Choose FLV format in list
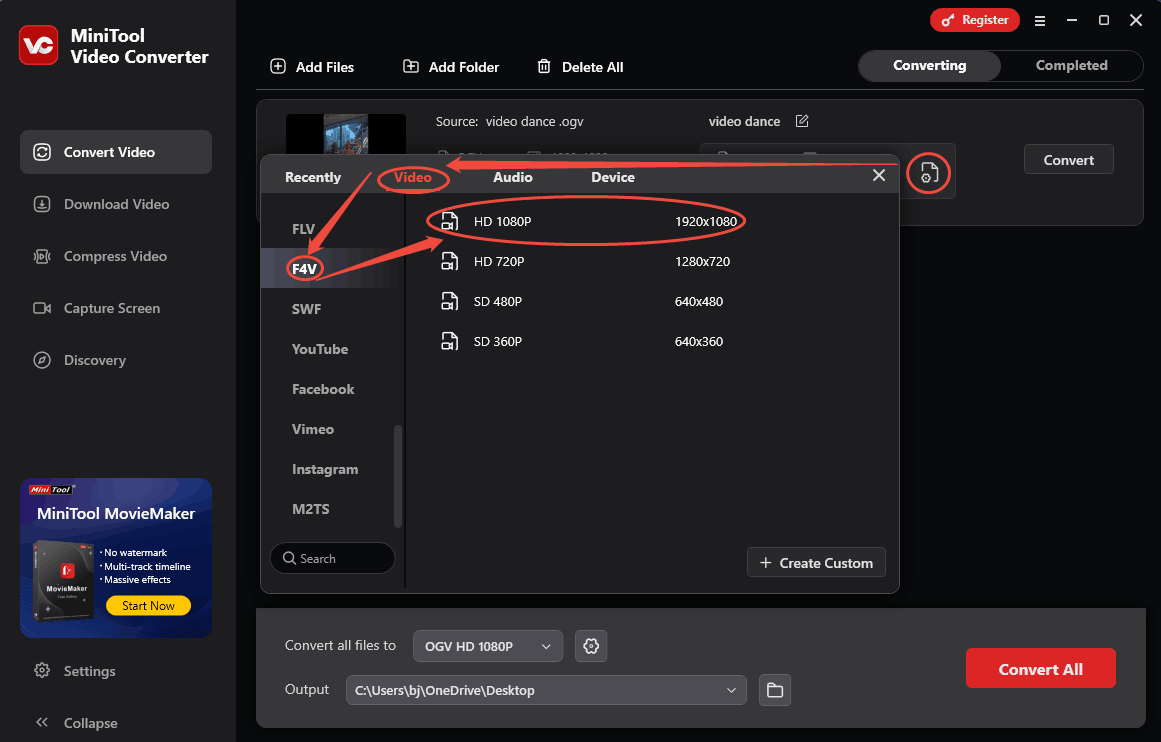Screen dimensions: 1161x742 point(332,229)
